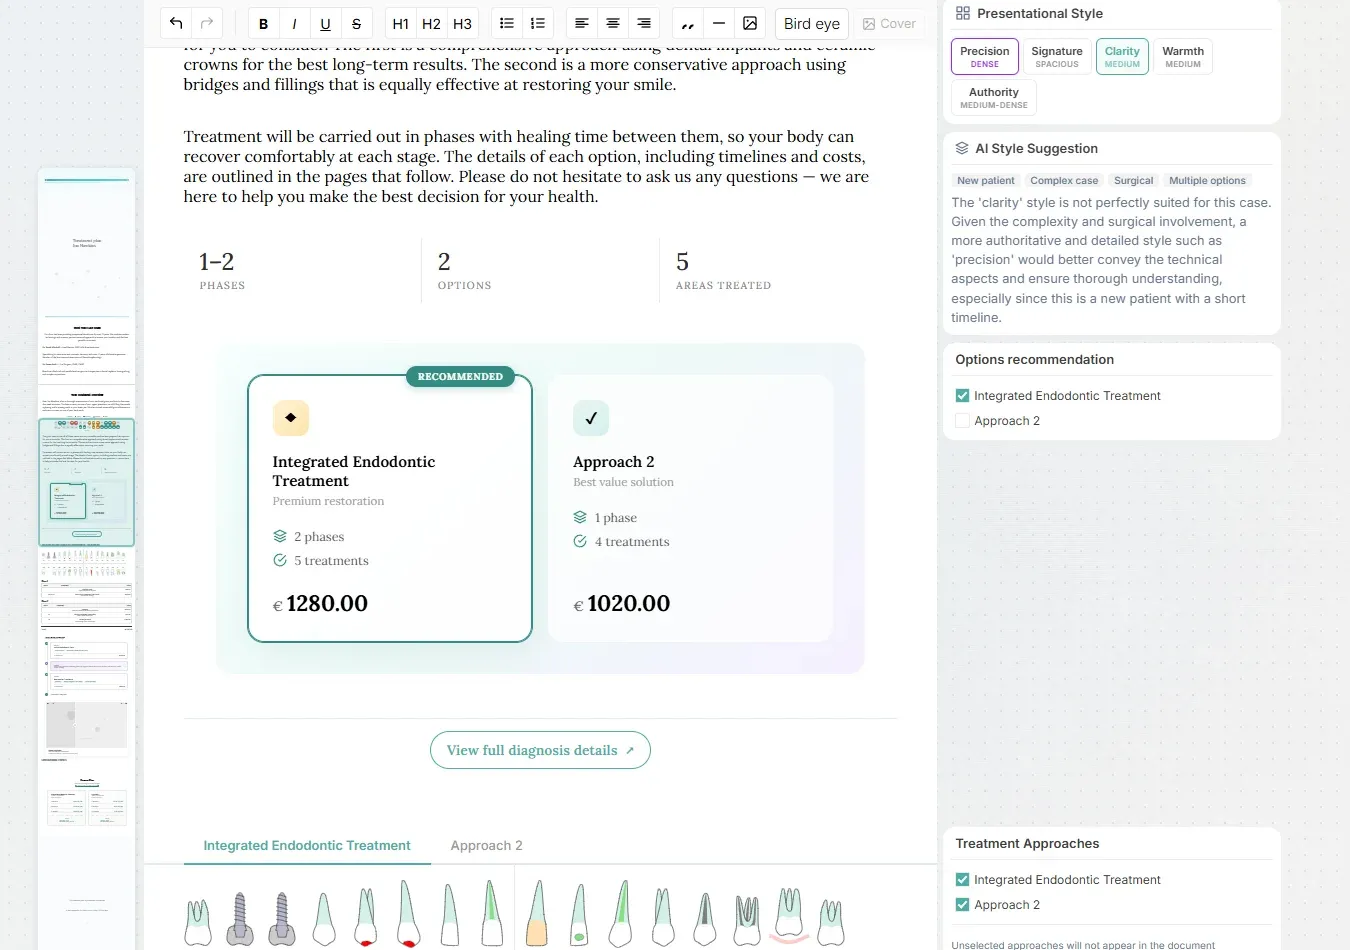Toggle bold formatting
The image size is (1350, 950).
(x=263, y=23)
